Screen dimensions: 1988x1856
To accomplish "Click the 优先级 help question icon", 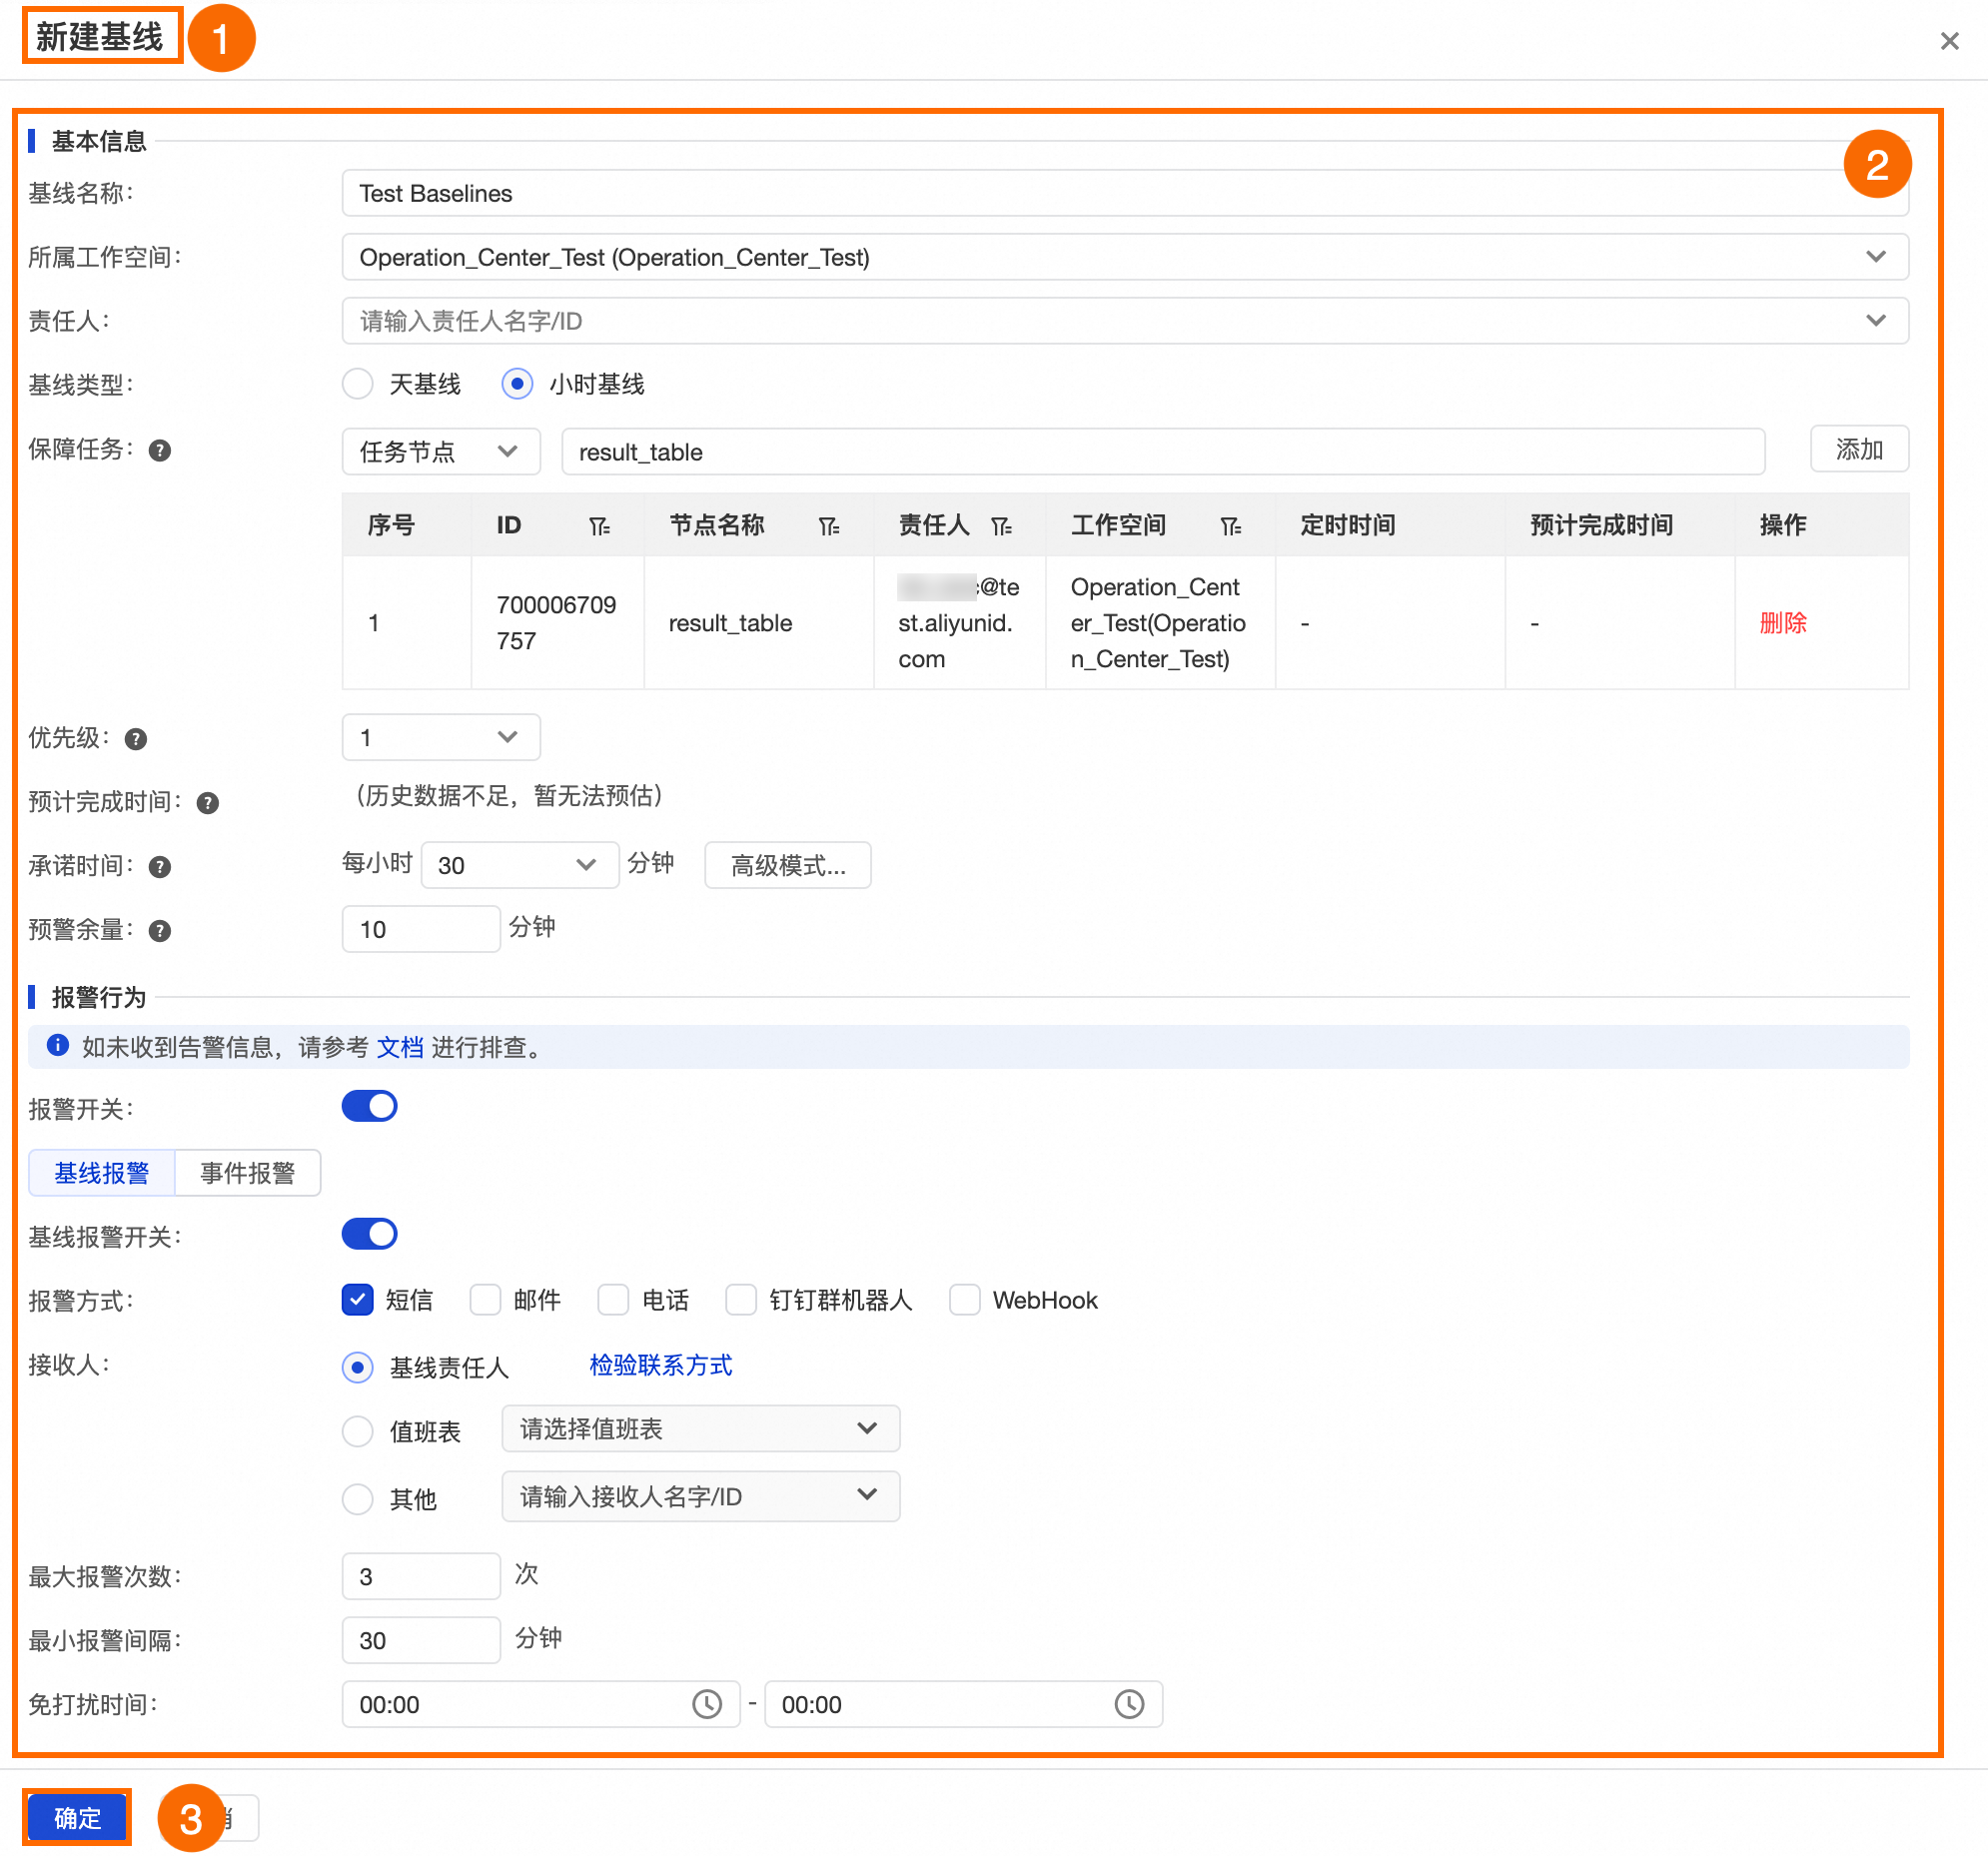I will point(136,739).
